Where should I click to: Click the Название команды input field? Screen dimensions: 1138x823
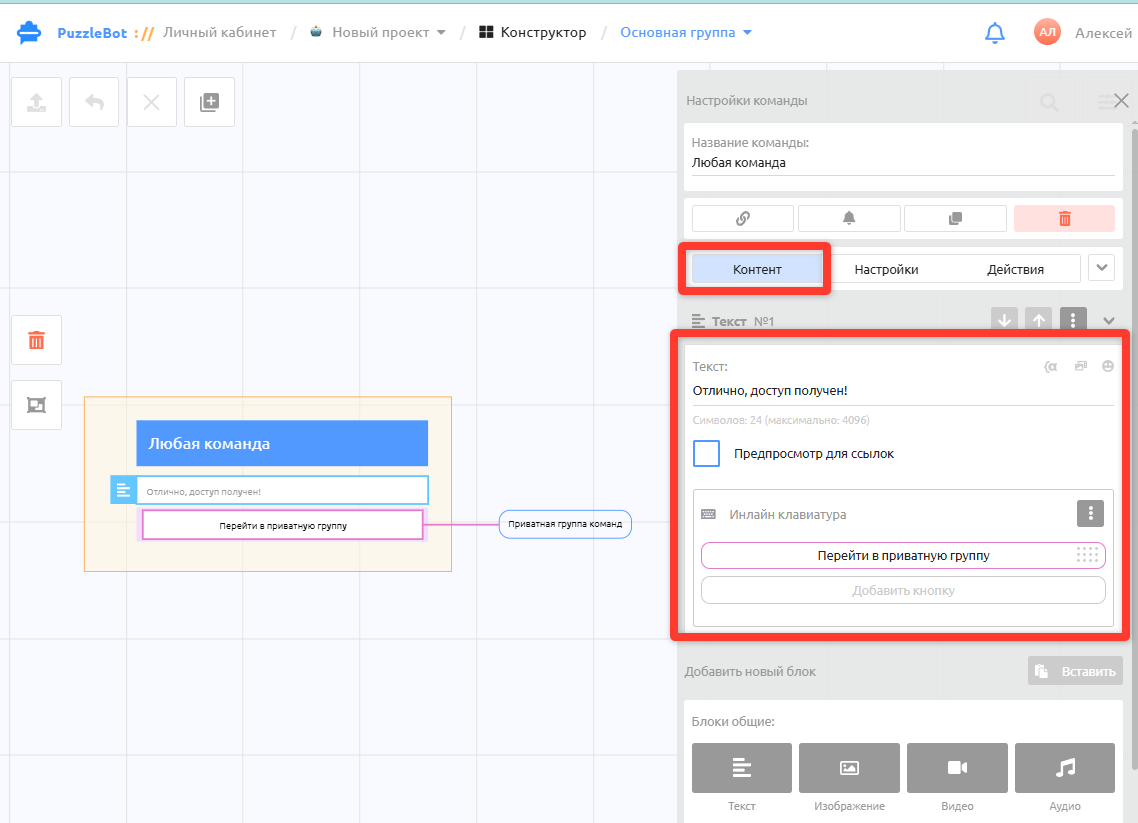(902, 163)
